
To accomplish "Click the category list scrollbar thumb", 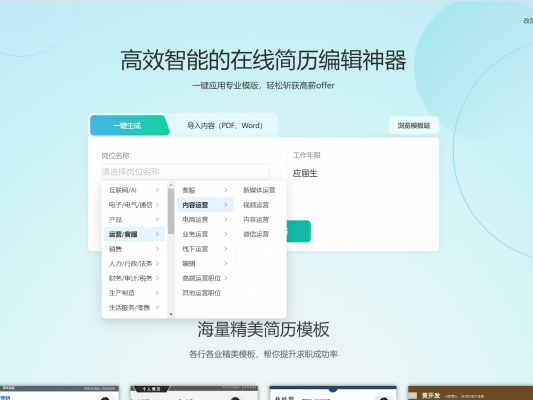I will pyautogui.click(x=171, y=211).
